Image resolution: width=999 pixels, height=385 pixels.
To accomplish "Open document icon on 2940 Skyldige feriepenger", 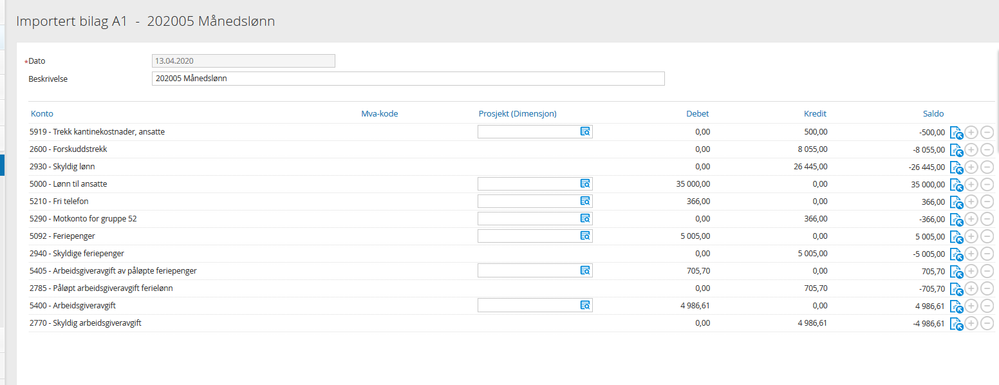I will [x=956, y=254].
